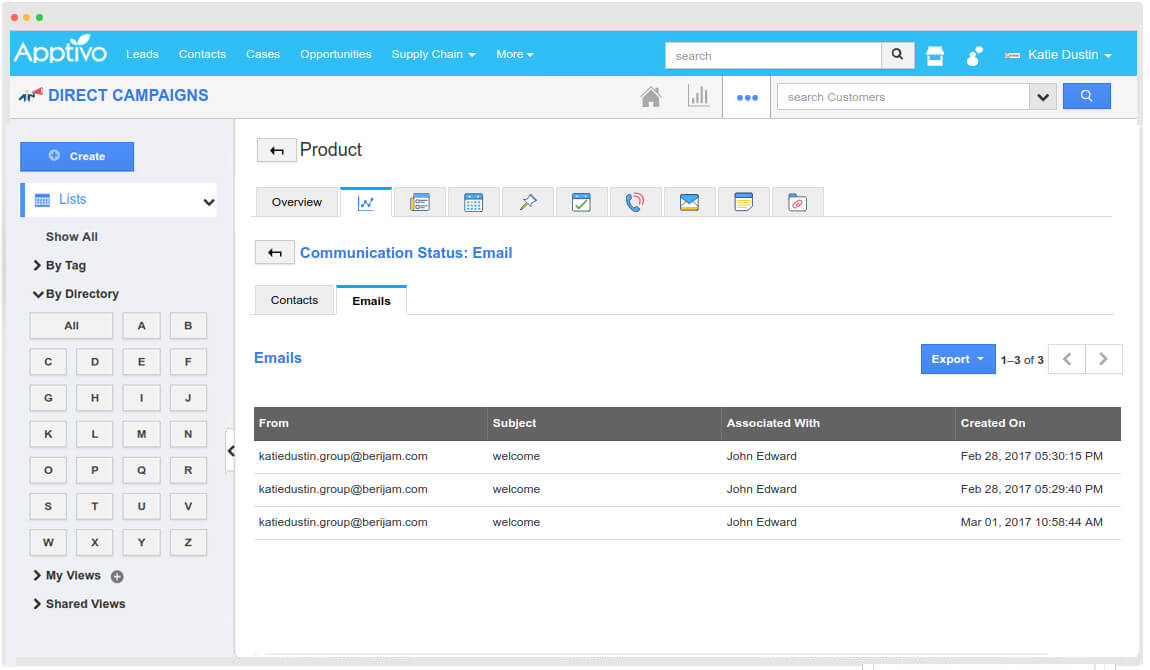Go to the Home icon
This screenshot has height=670, width=1150.
[x=650, y=97]
